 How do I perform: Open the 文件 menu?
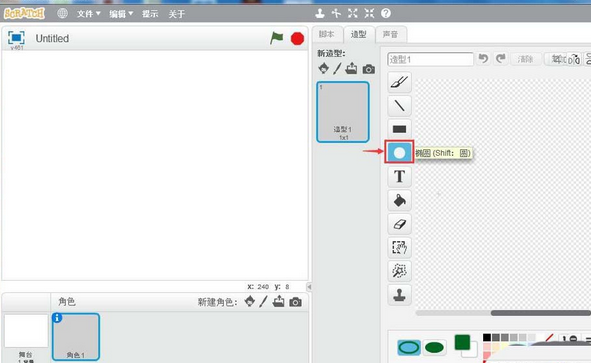(x=89, y=14)
